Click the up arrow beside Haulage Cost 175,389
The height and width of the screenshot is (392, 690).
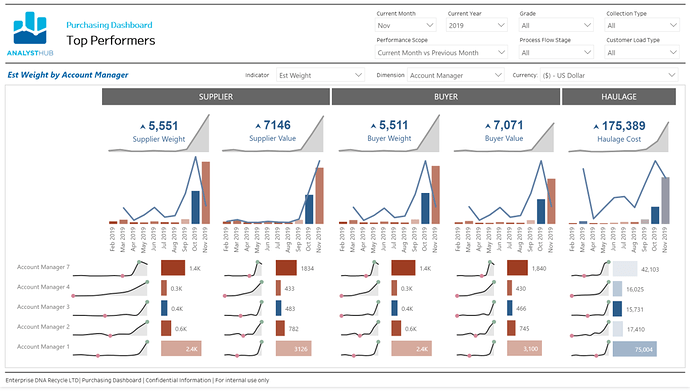pos(596,127)
